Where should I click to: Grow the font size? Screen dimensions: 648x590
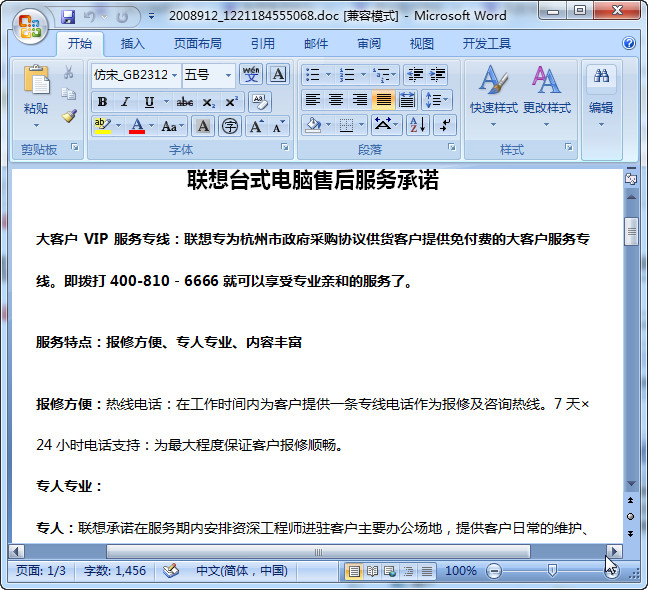pyautogui.click(x=256, y=126)
